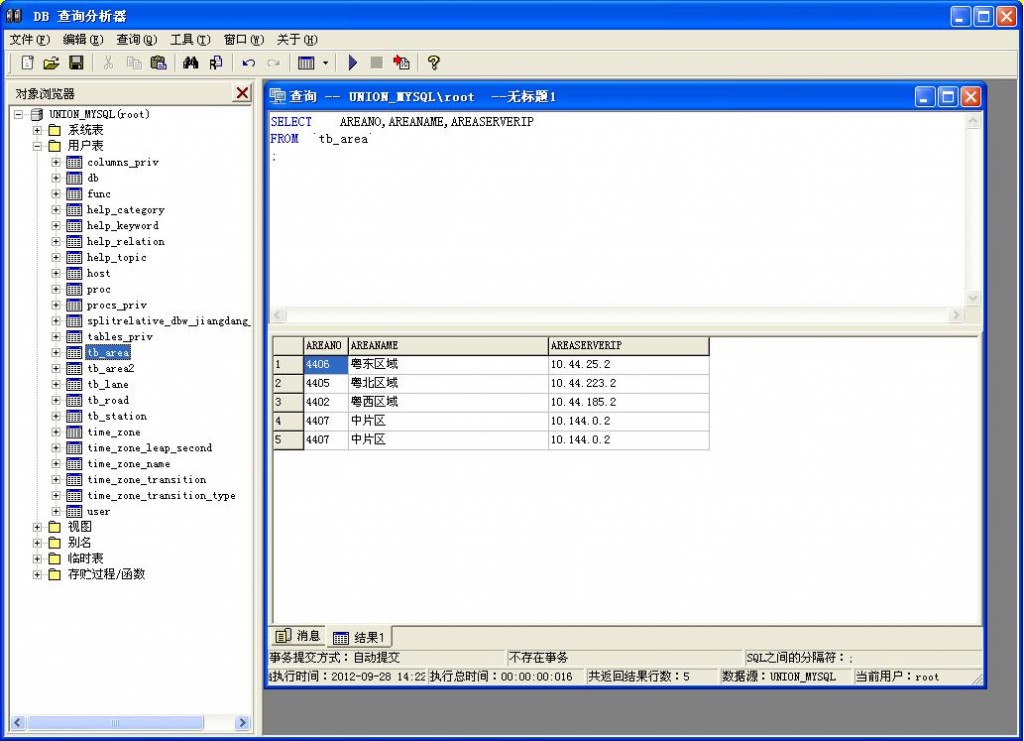Run the query with the Execute arrow
Screen dimensions: 1024x741
click(x=353, y=63)
